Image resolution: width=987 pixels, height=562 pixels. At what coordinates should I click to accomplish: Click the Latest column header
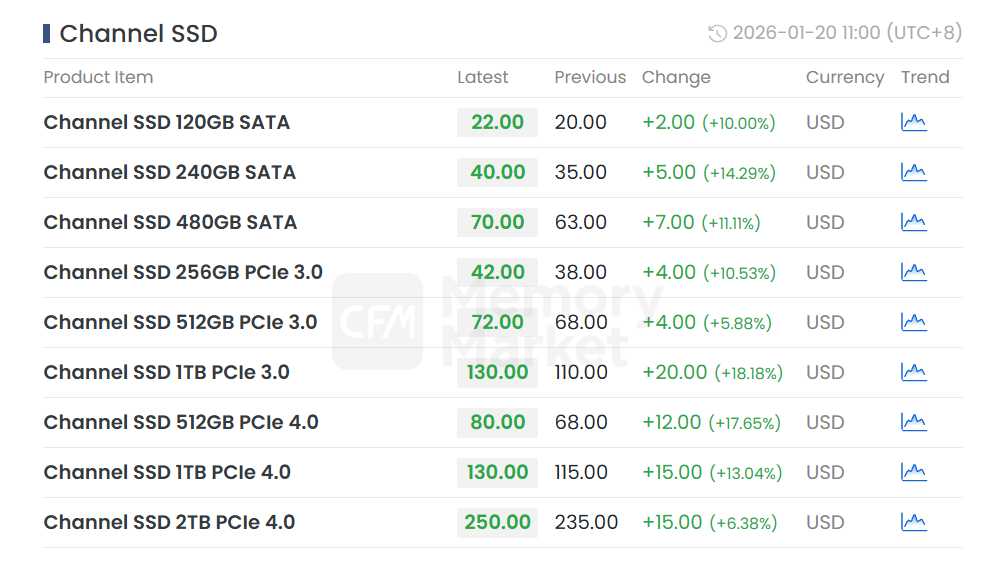482,77
